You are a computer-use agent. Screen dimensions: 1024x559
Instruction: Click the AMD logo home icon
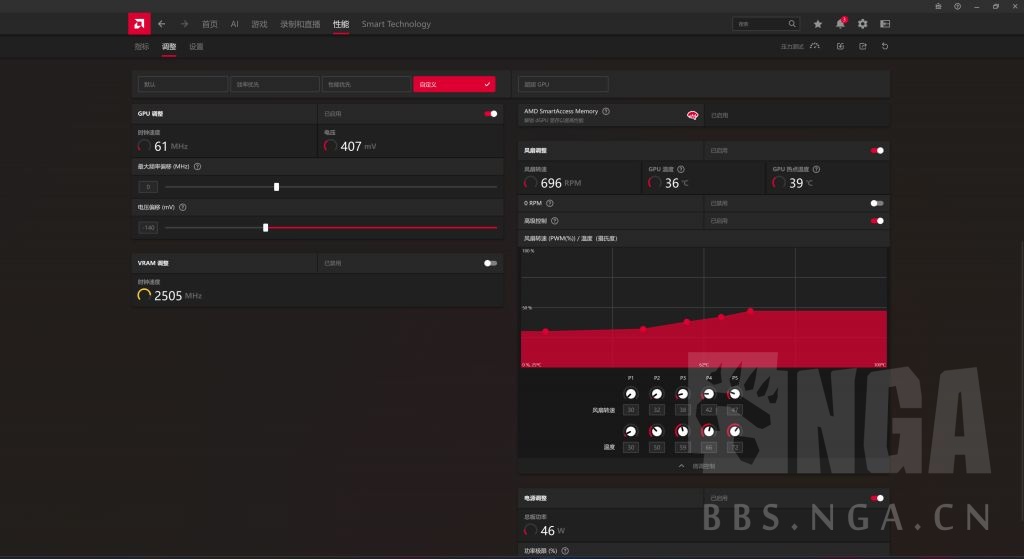click(139, 23)
